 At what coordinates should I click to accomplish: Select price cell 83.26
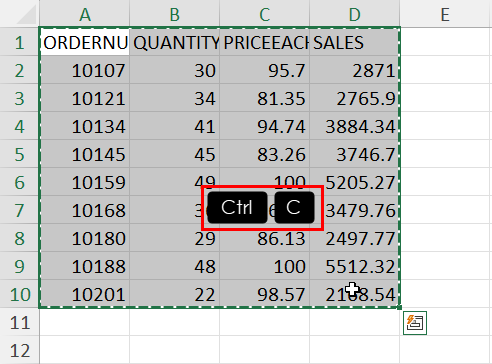(x=265, y=154)
